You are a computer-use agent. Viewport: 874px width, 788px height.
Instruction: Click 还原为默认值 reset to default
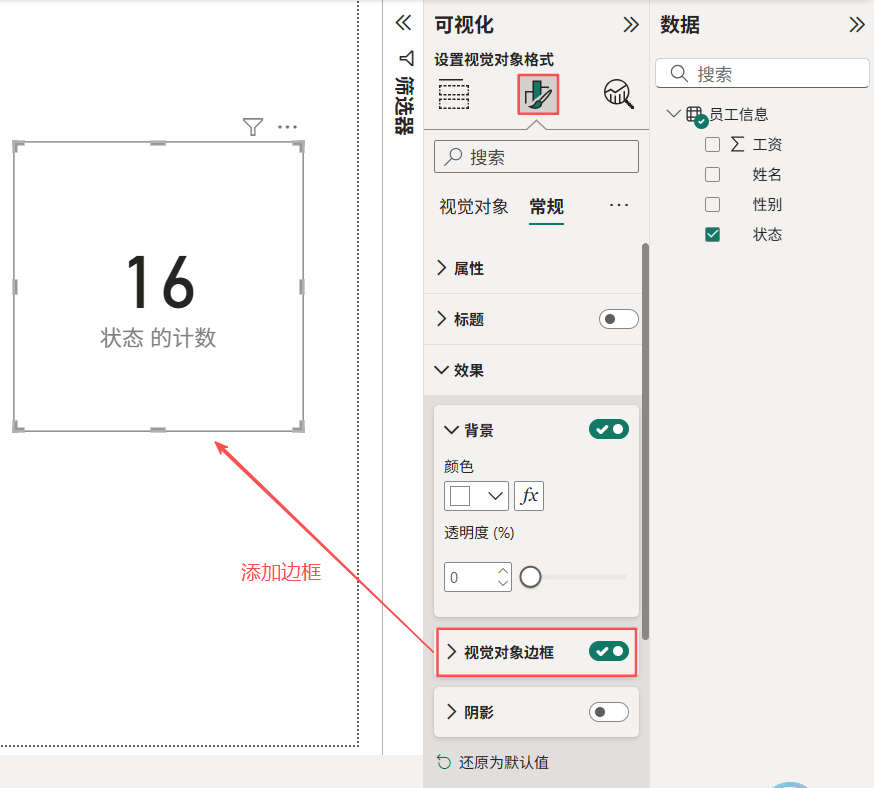click(503, 762)
